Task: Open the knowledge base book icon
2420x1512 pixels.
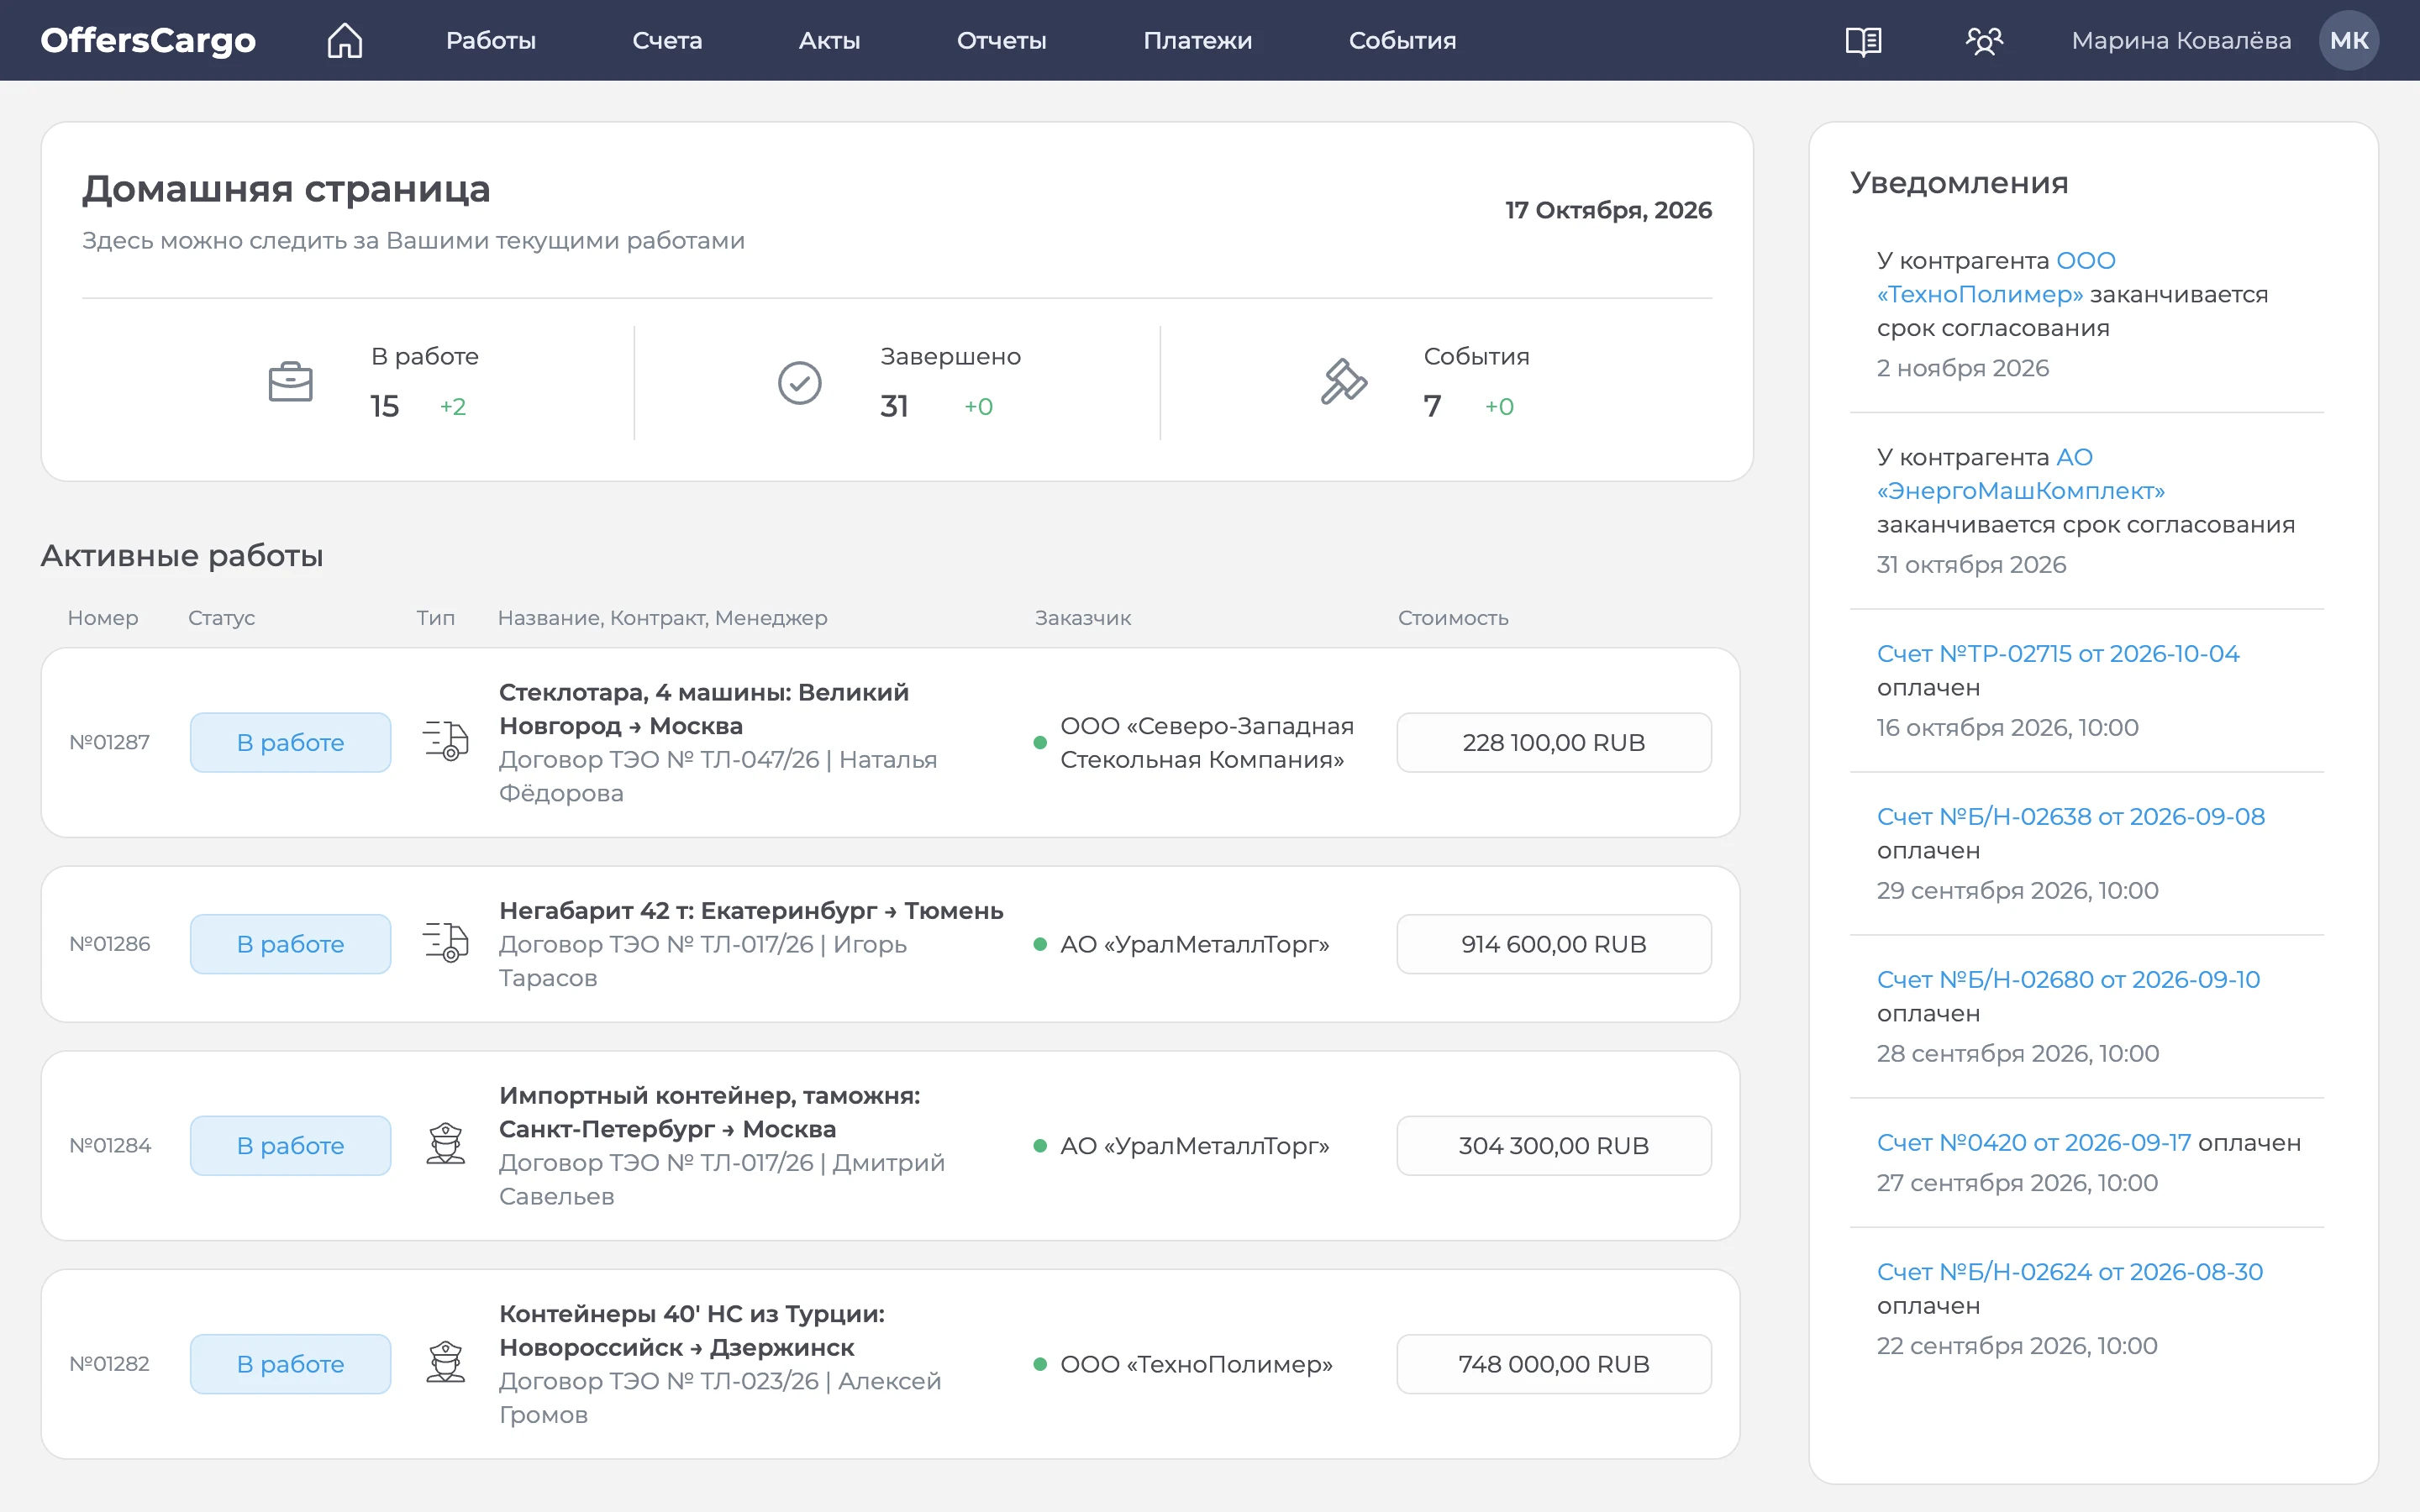Action: (1863, 41)
